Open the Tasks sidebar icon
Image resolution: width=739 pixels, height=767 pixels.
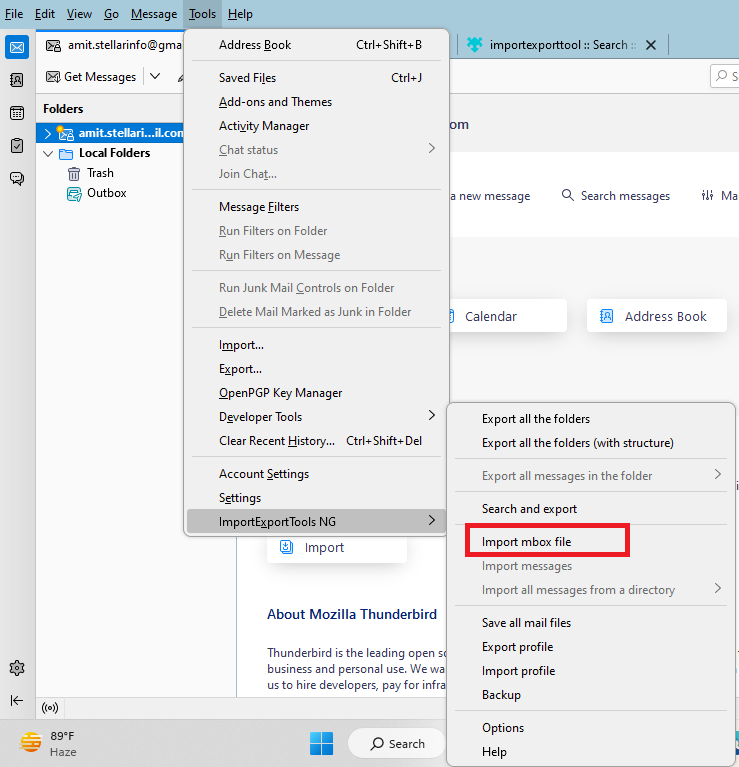[x=17, y=146]
